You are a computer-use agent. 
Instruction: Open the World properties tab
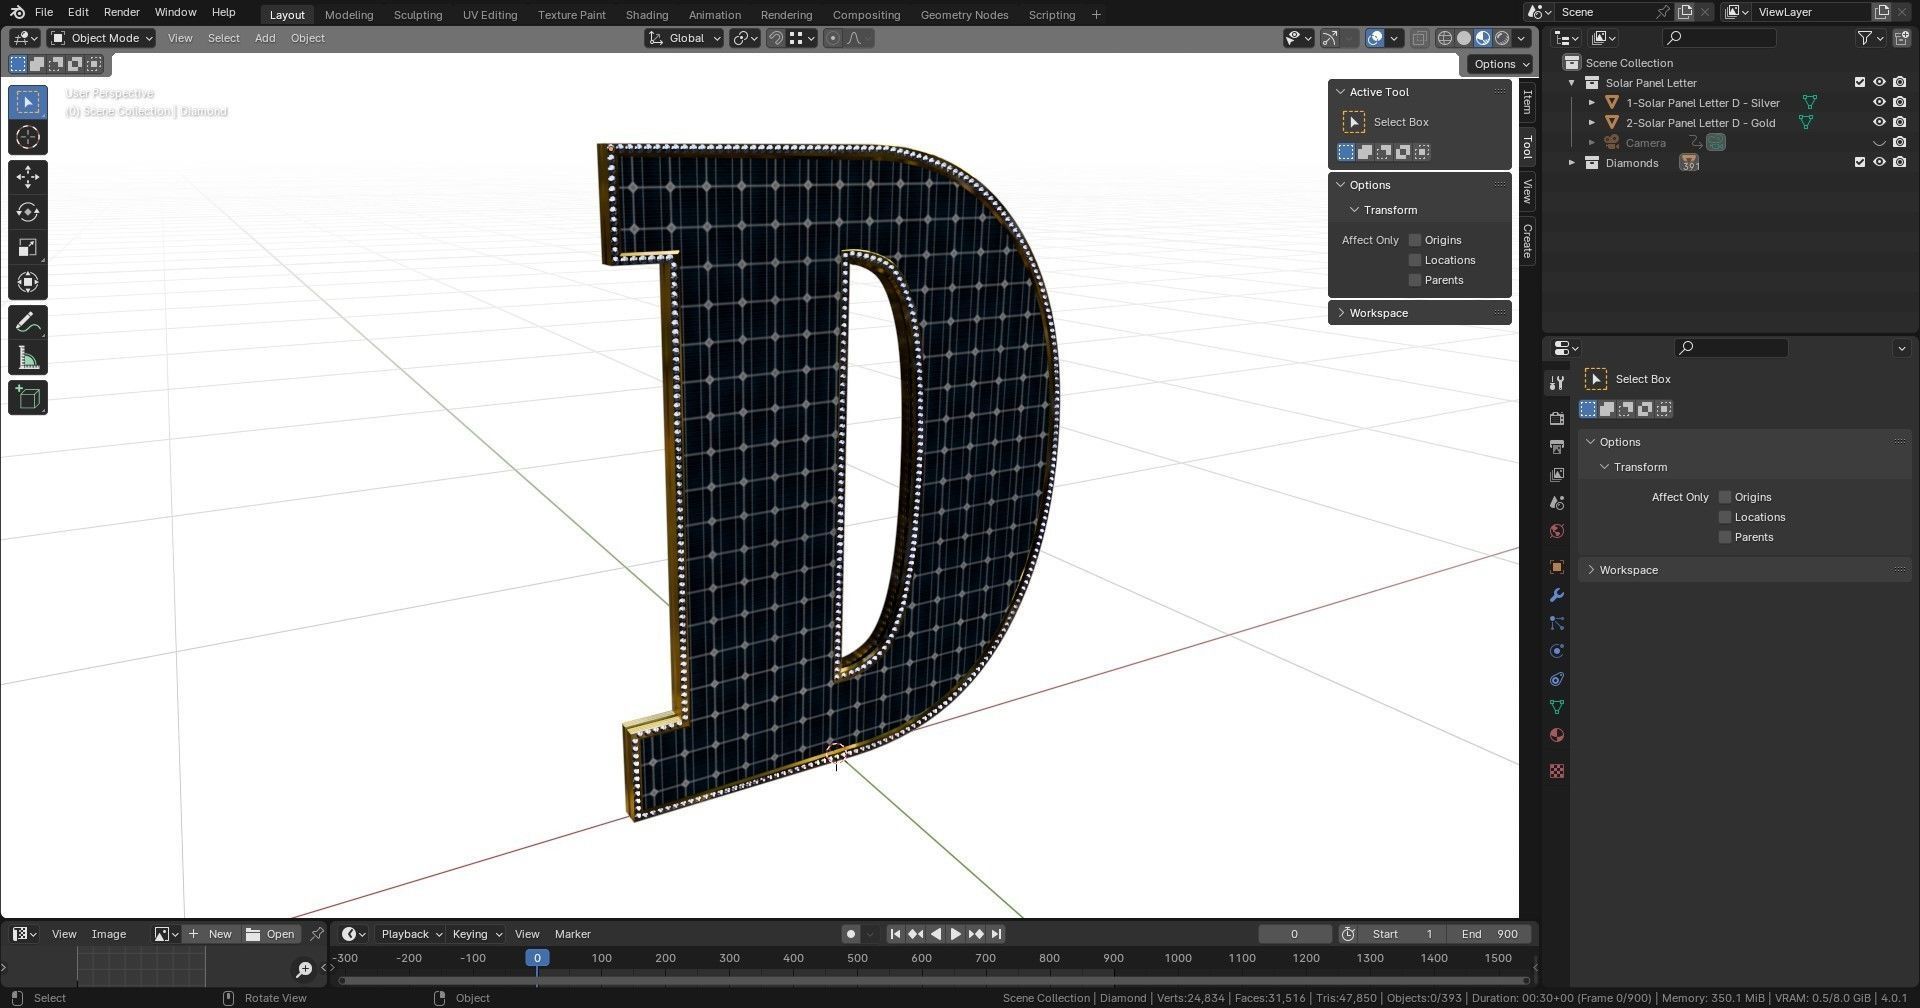1556,530
